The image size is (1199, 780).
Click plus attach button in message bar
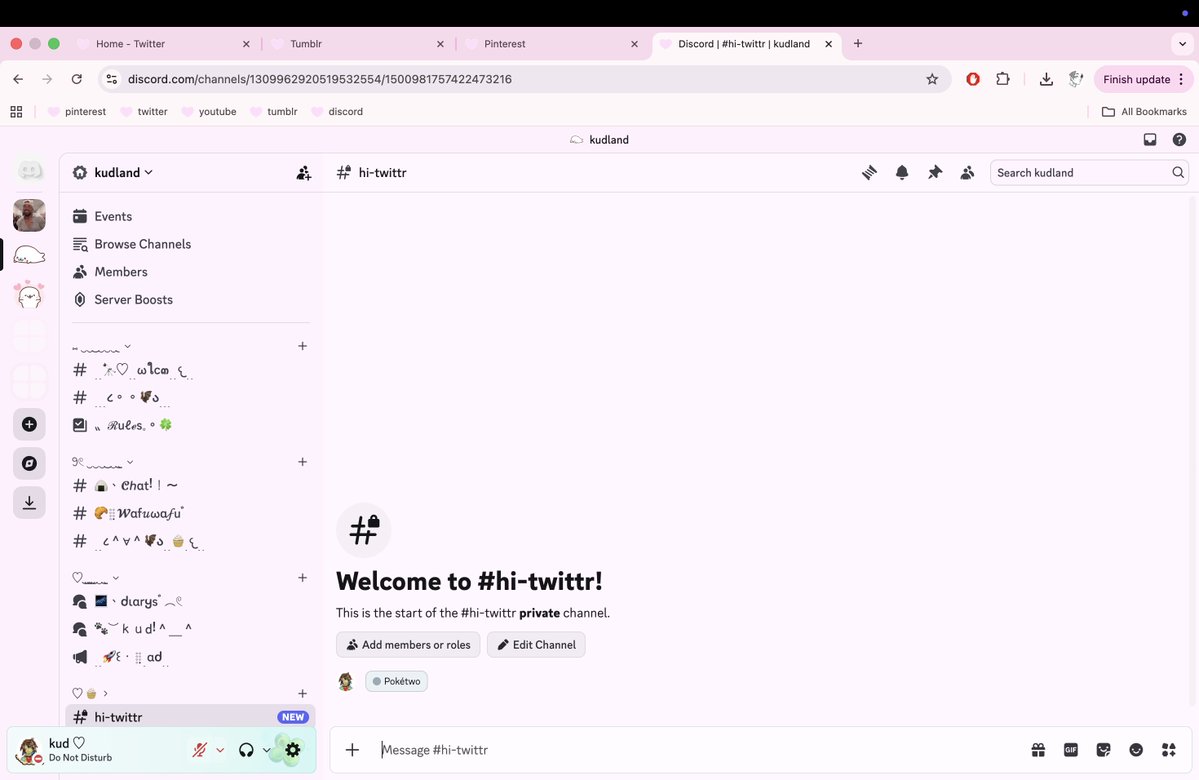pyautogui.click(x=352, y=750)
